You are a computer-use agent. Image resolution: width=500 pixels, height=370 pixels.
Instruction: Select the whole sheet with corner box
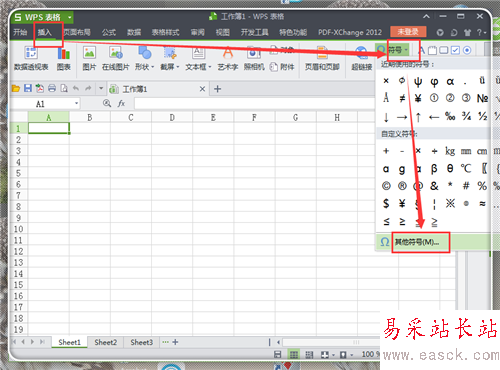click(x=19, y=117)
